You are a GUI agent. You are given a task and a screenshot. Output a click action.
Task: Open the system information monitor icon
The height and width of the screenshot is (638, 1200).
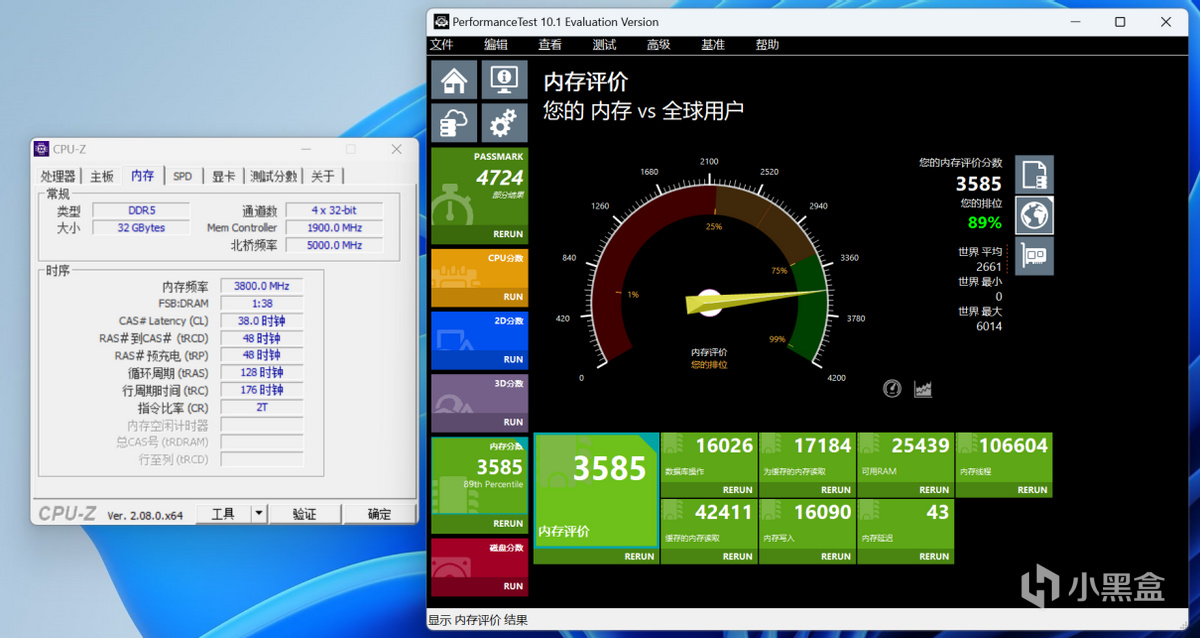(504, 80)
